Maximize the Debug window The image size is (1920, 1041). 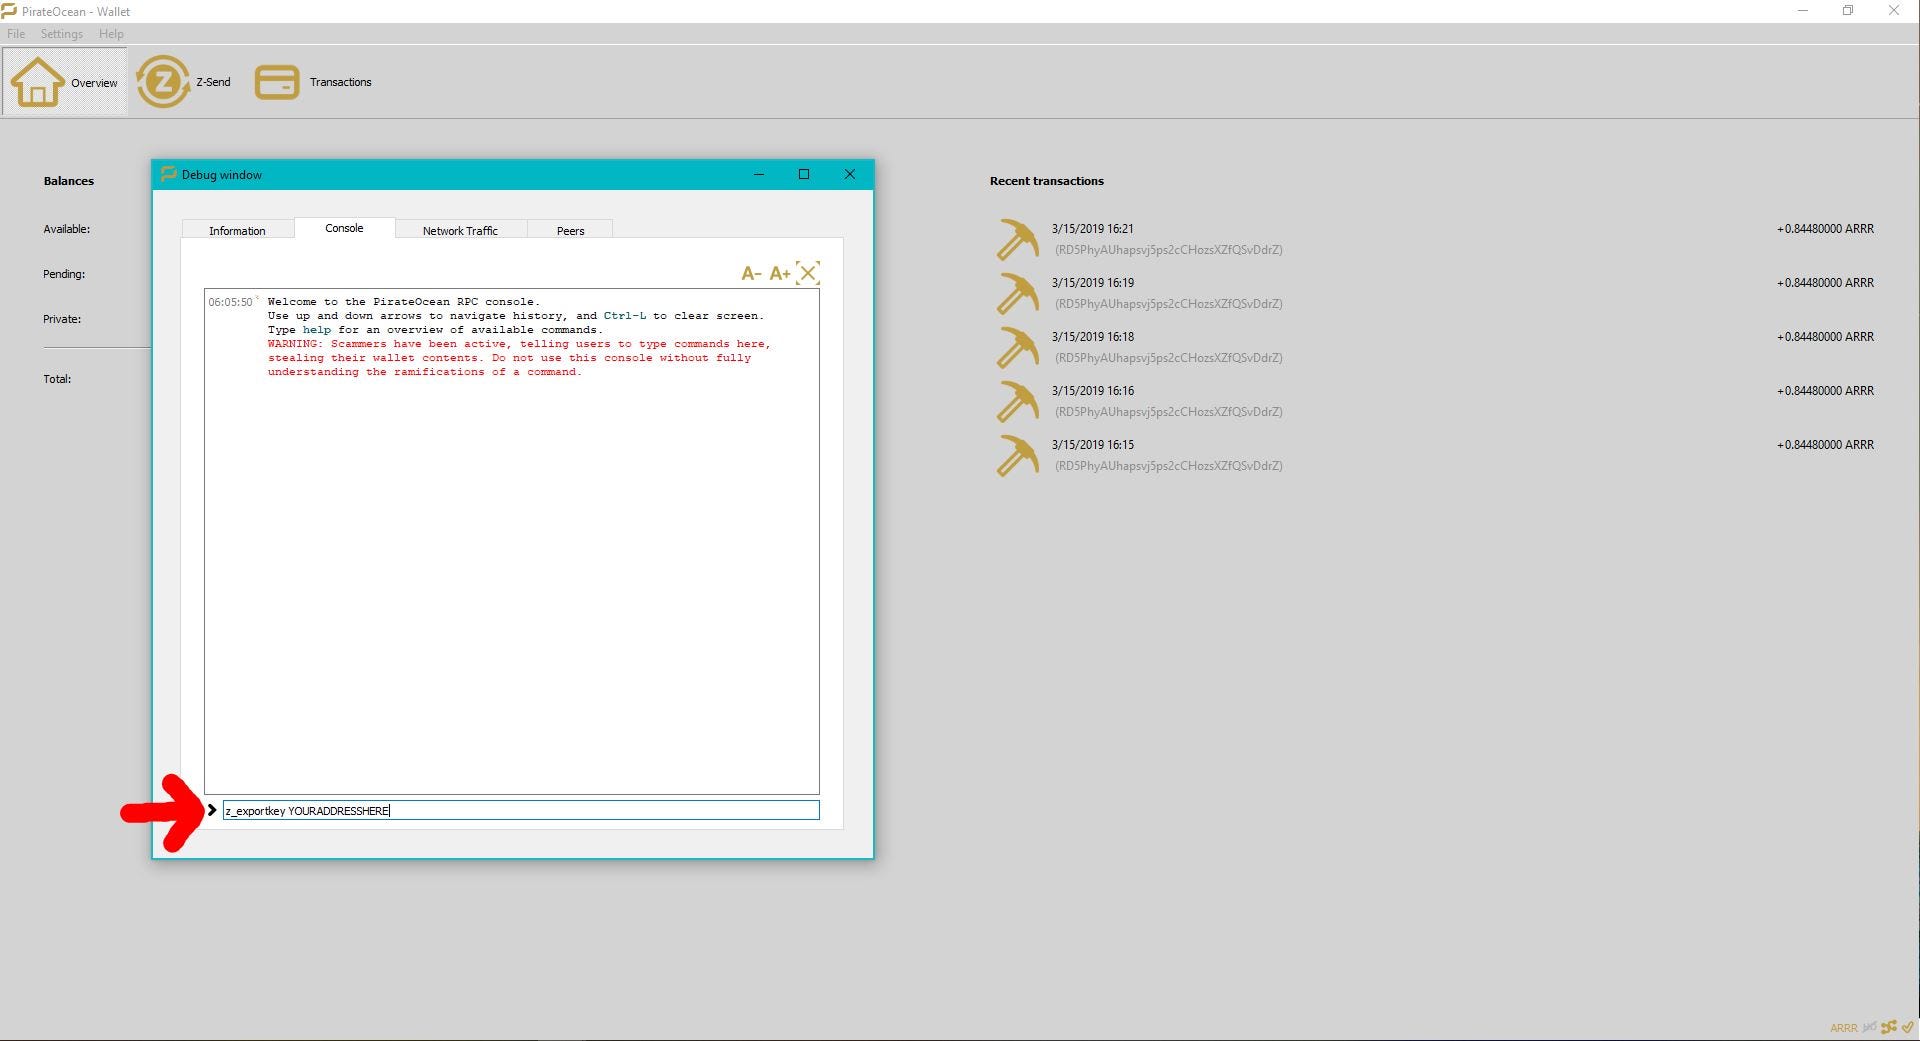[x=803, y=174]
